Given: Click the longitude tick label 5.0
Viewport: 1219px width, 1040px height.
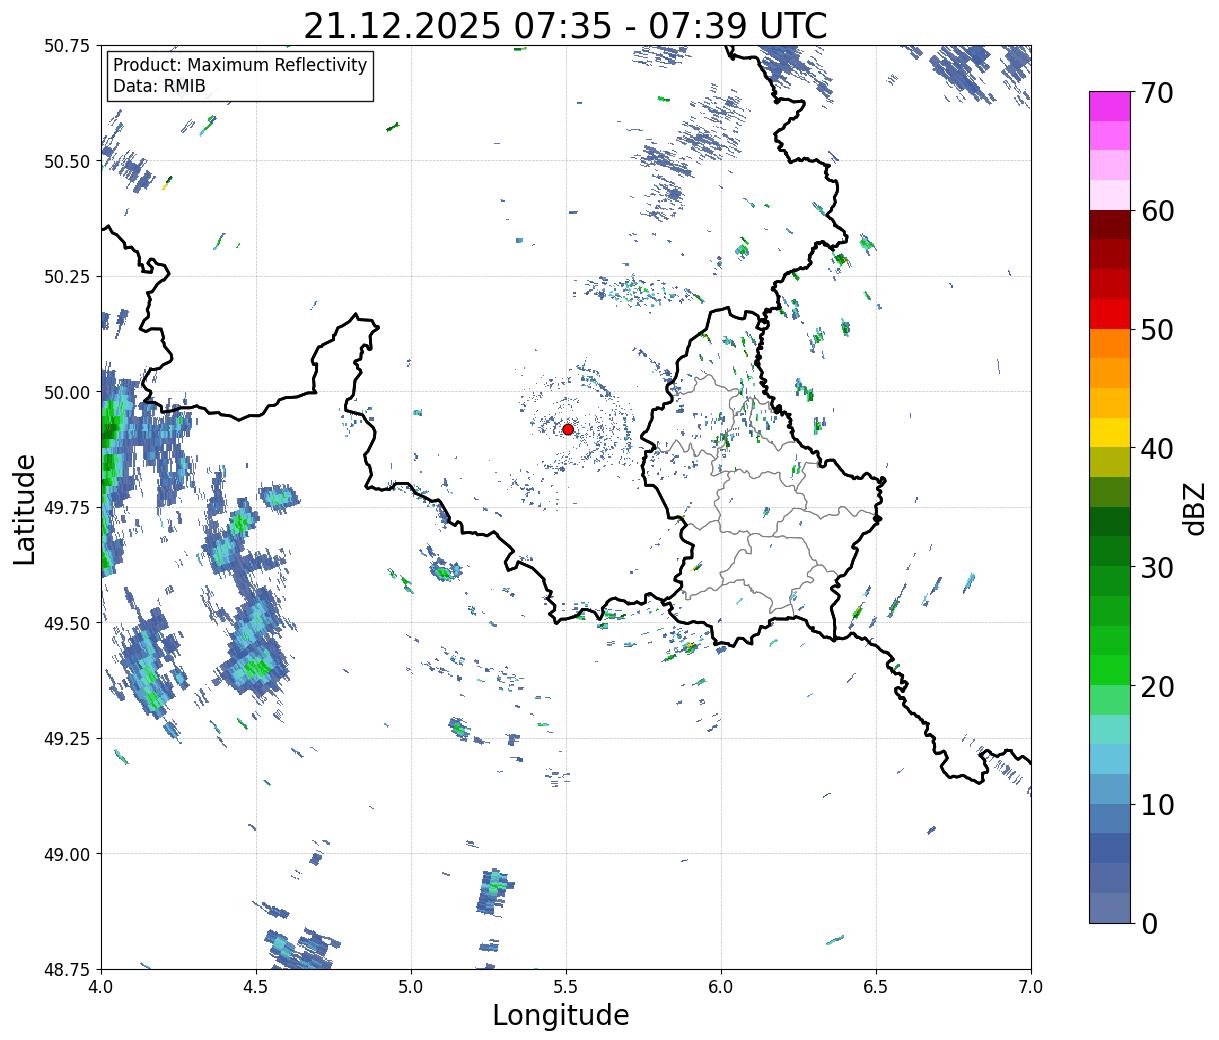Looking at the screenshot, I should click(411, 987).
